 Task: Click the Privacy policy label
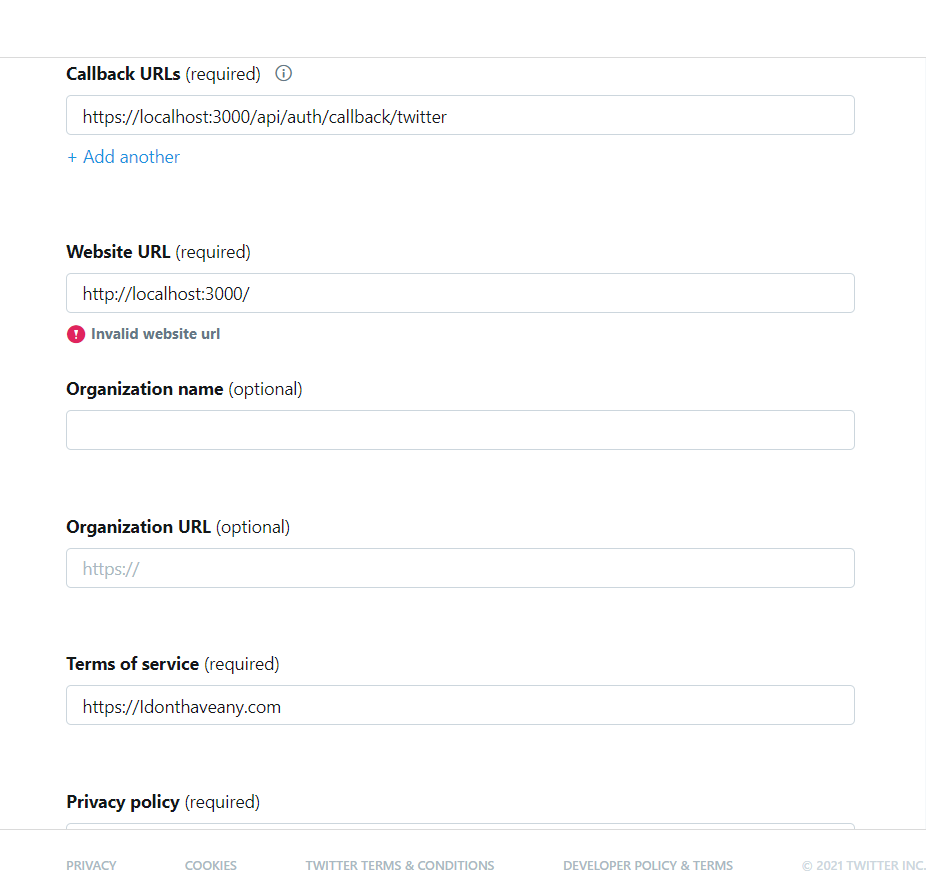(x=123, y=802)
